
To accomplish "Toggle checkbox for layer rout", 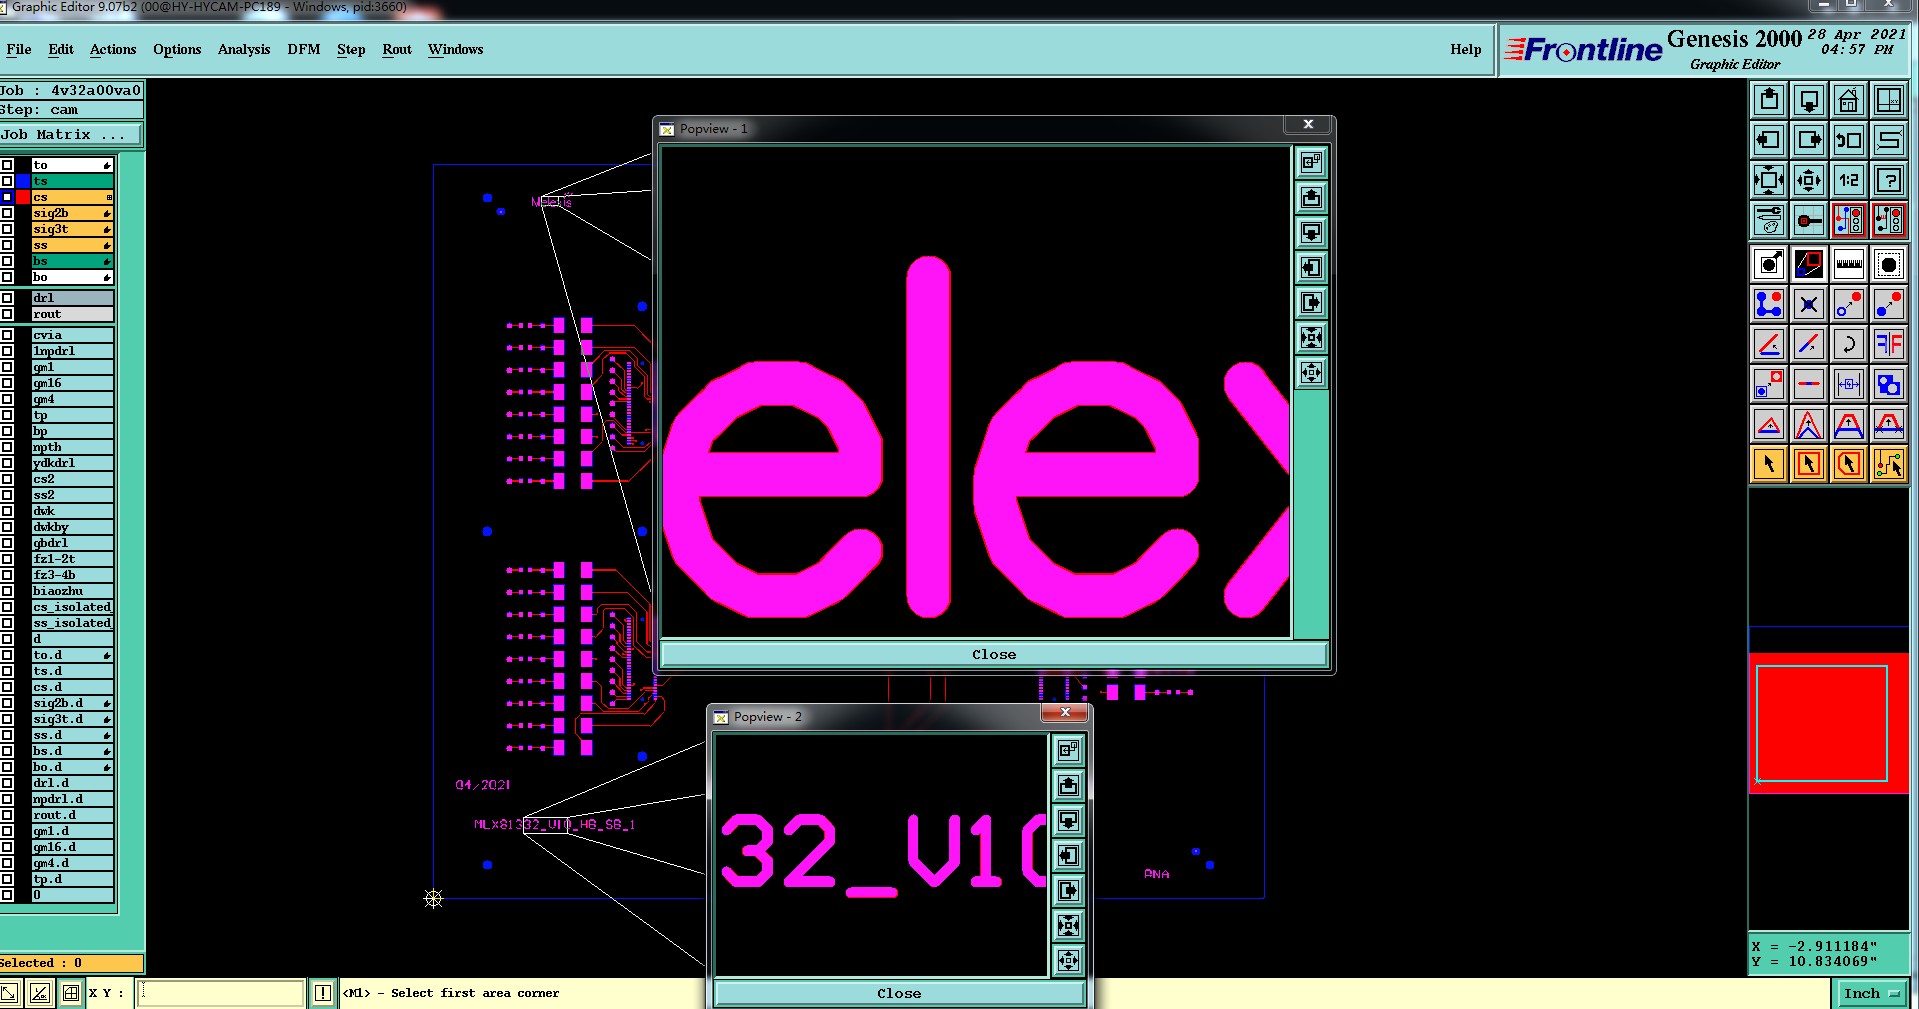I will click(7, 314).
